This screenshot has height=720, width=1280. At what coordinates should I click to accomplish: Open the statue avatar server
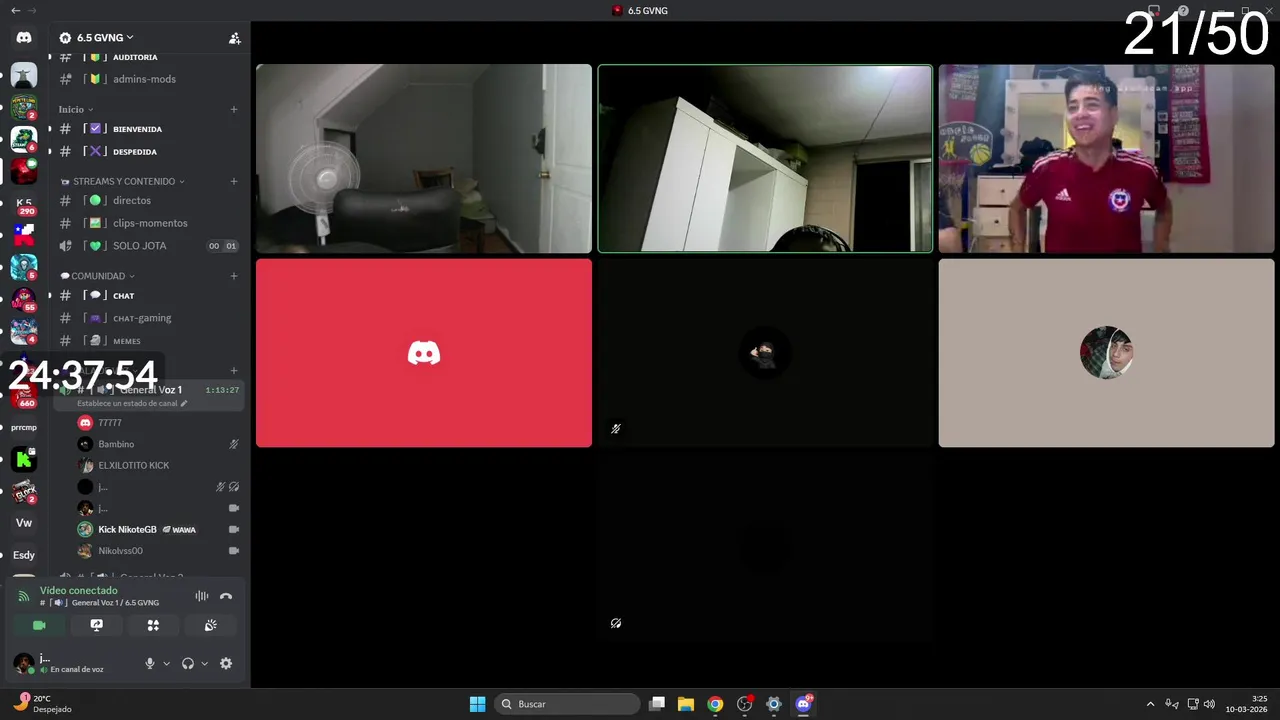(24, 75)
